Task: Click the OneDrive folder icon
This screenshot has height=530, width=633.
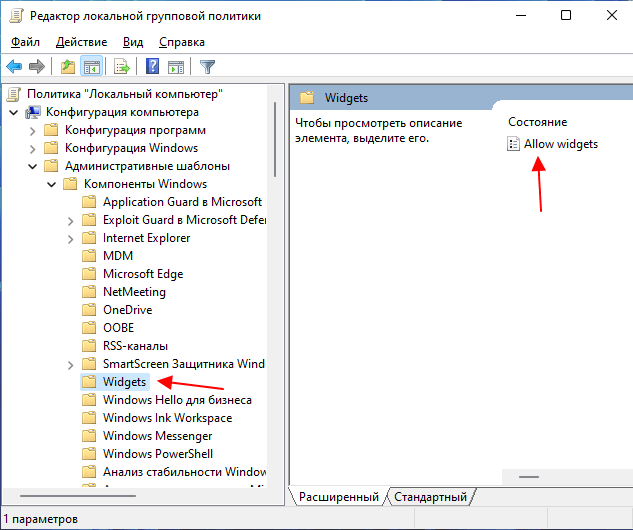Action: 89,310
